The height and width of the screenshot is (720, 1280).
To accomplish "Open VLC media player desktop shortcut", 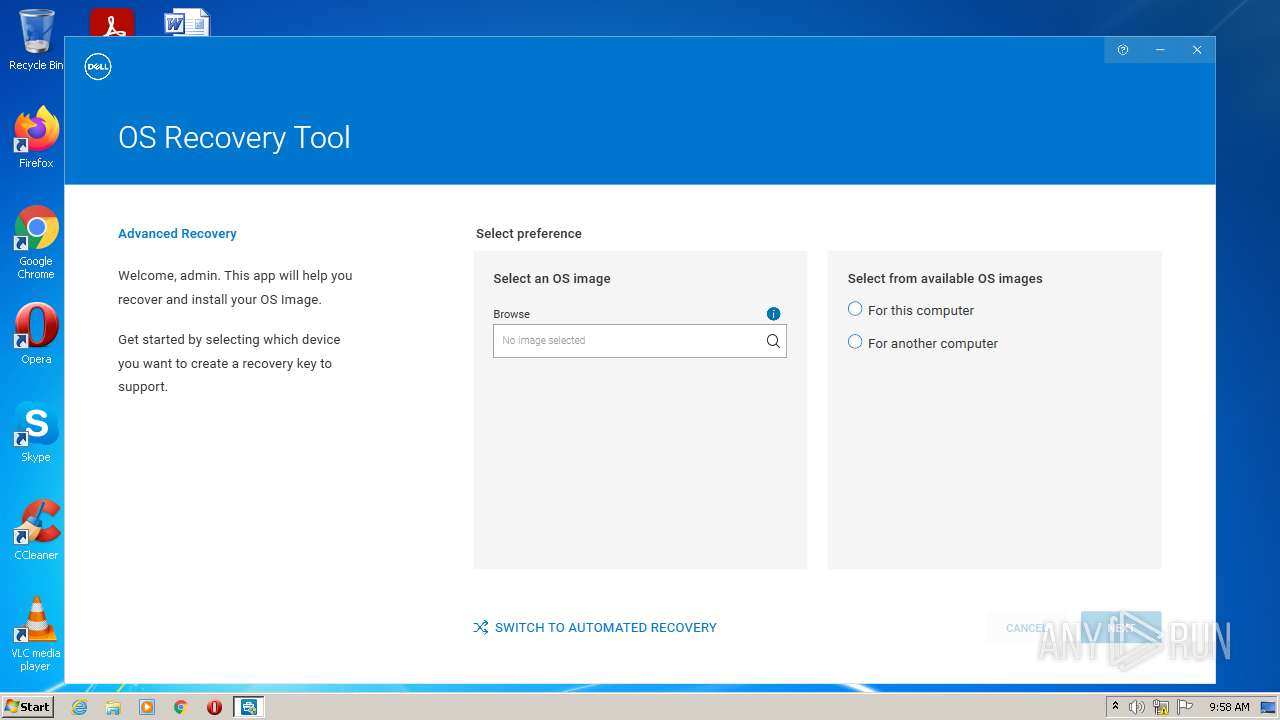I will click(36, 634).
